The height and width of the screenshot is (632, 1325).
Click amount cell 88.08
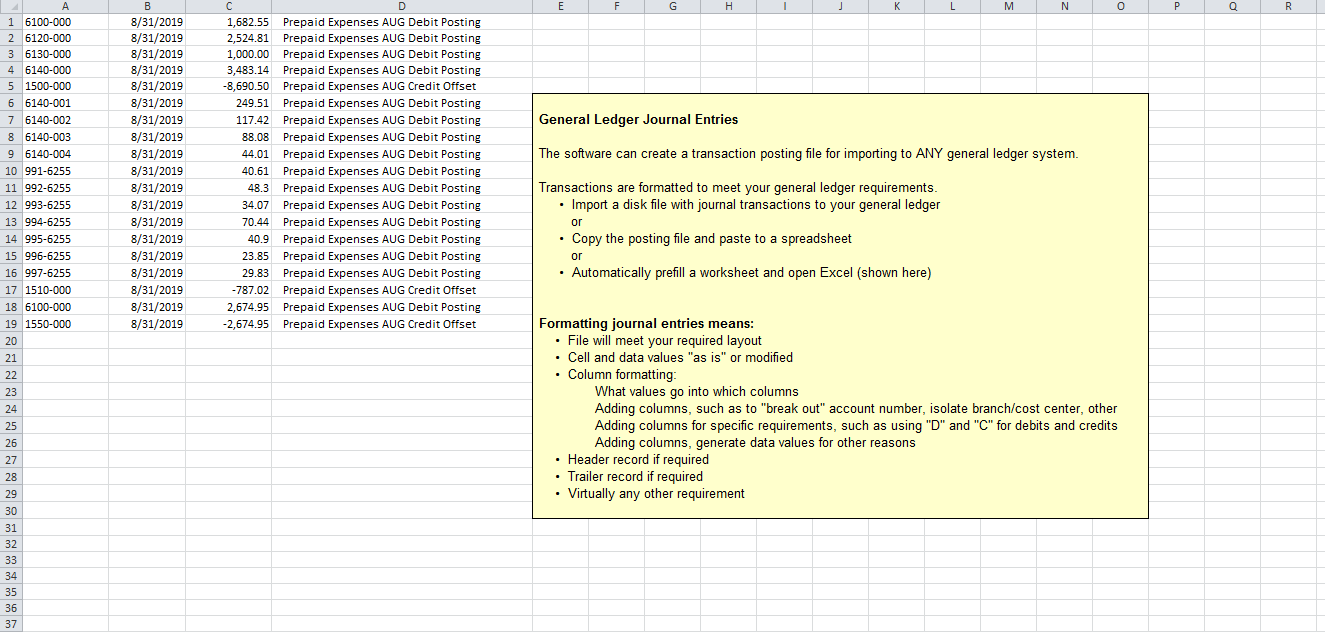pyautogui.click(x=229, y=137)
